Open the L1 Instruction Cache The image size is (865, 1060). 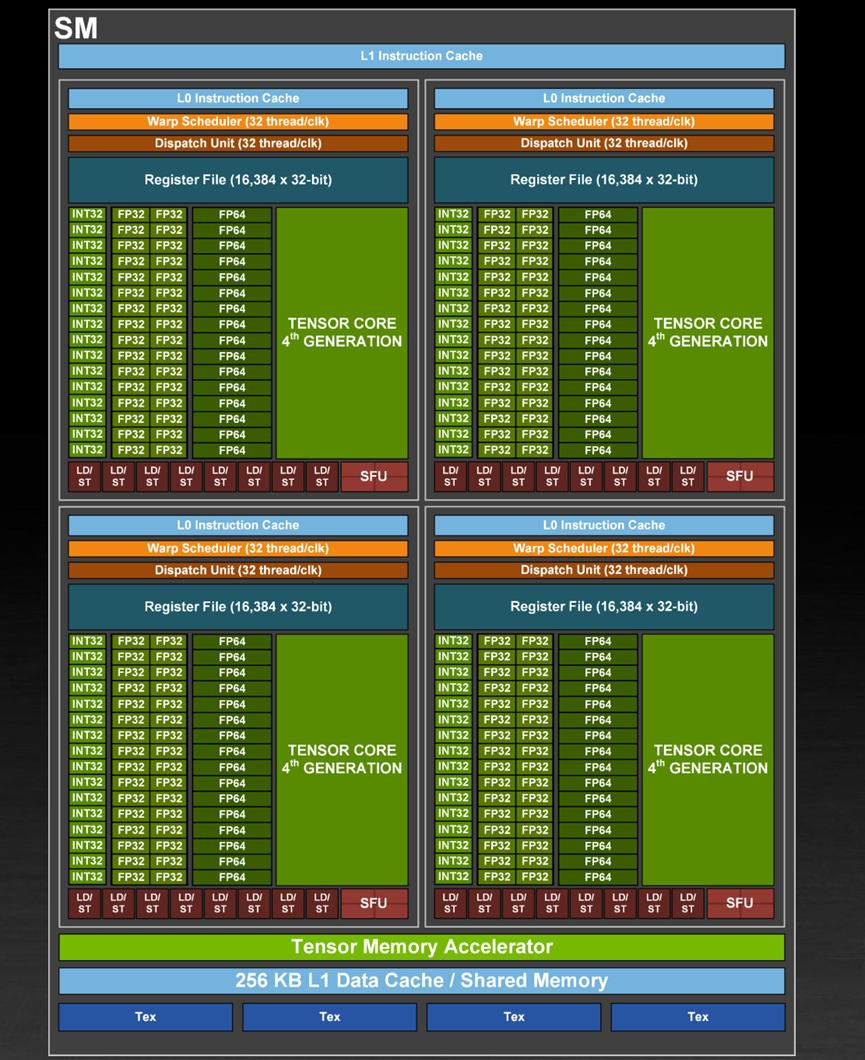pyautogui.click(x=423, y=56)
